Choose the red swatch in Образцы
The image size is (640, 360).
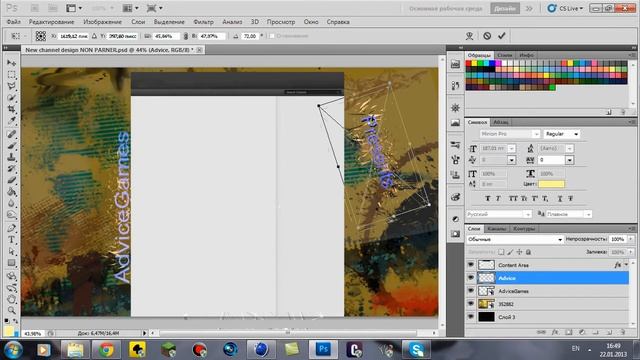click(x=469, y=63)
